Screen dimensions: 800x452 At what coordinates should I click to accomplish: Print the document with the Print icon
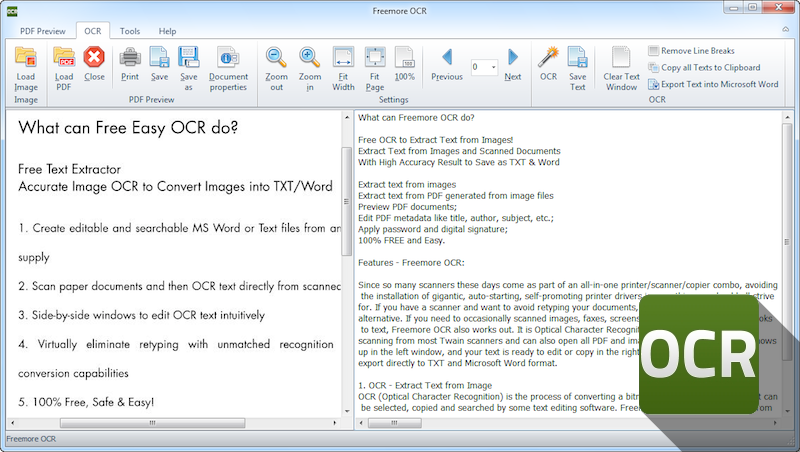pyautogui.click(x=130, y=57)
